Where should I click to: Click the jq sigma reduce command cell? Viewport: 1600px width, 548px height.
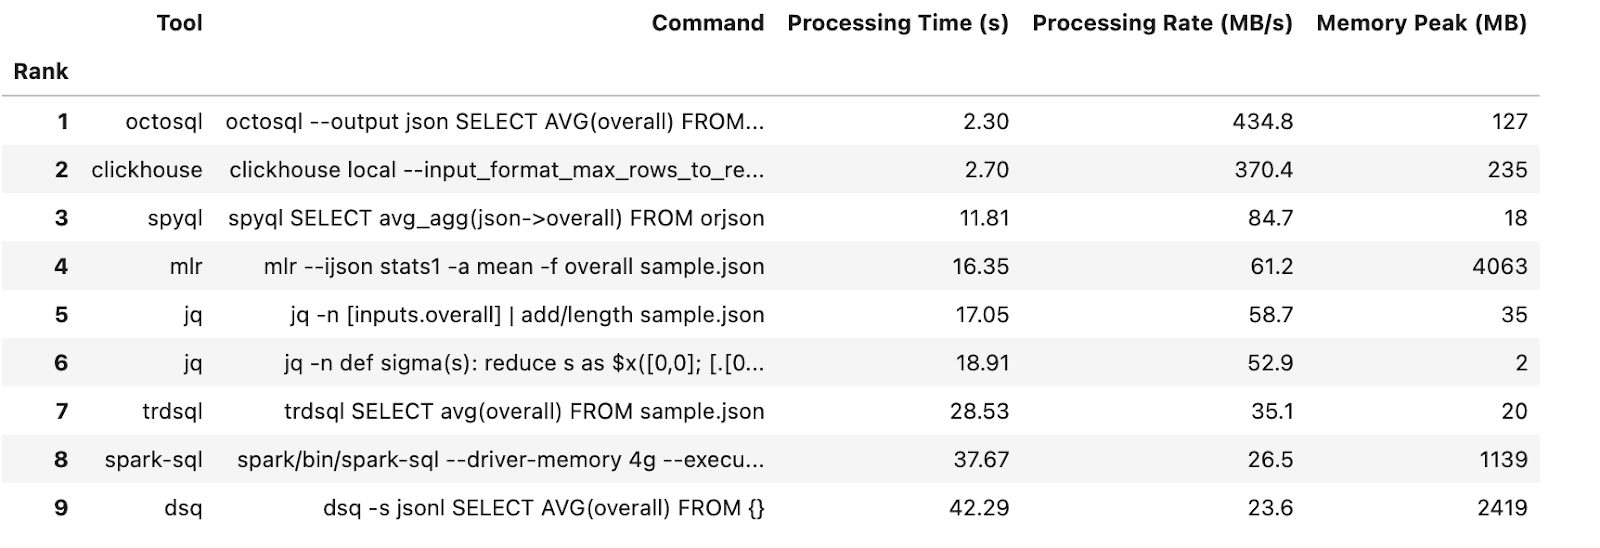(524, 363)
